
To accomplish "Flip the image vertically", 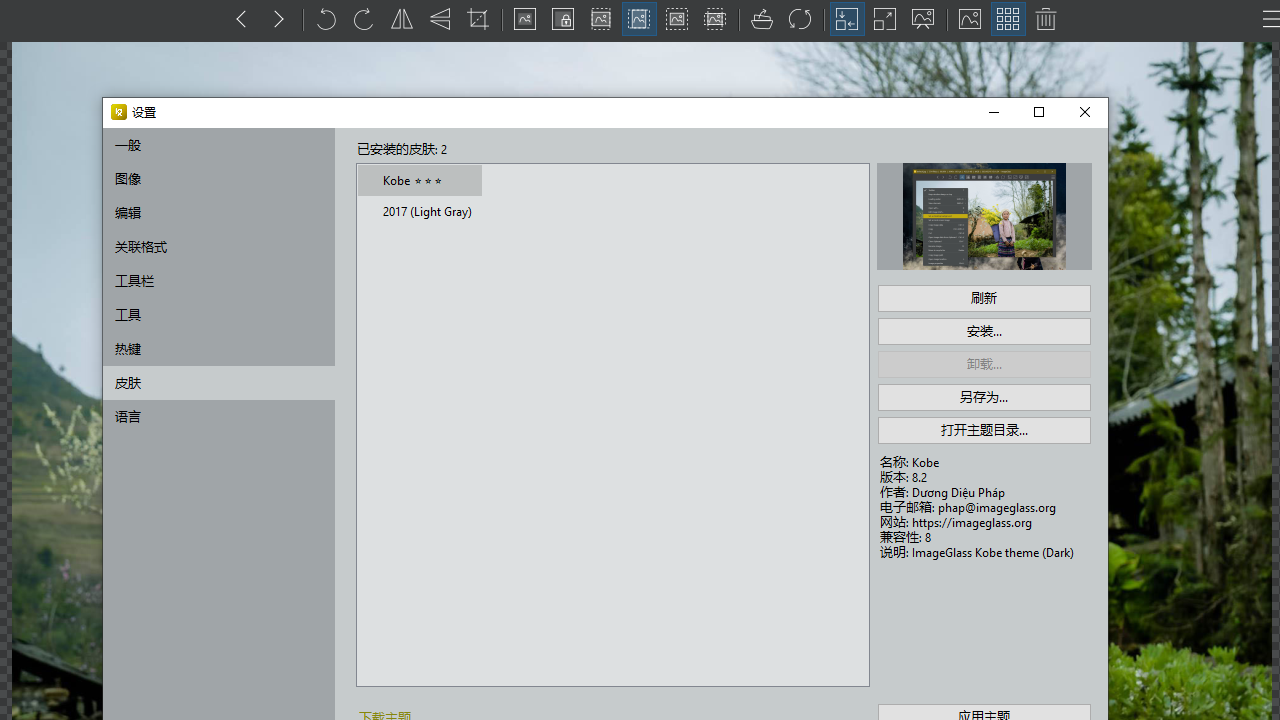I will [439, 19].
